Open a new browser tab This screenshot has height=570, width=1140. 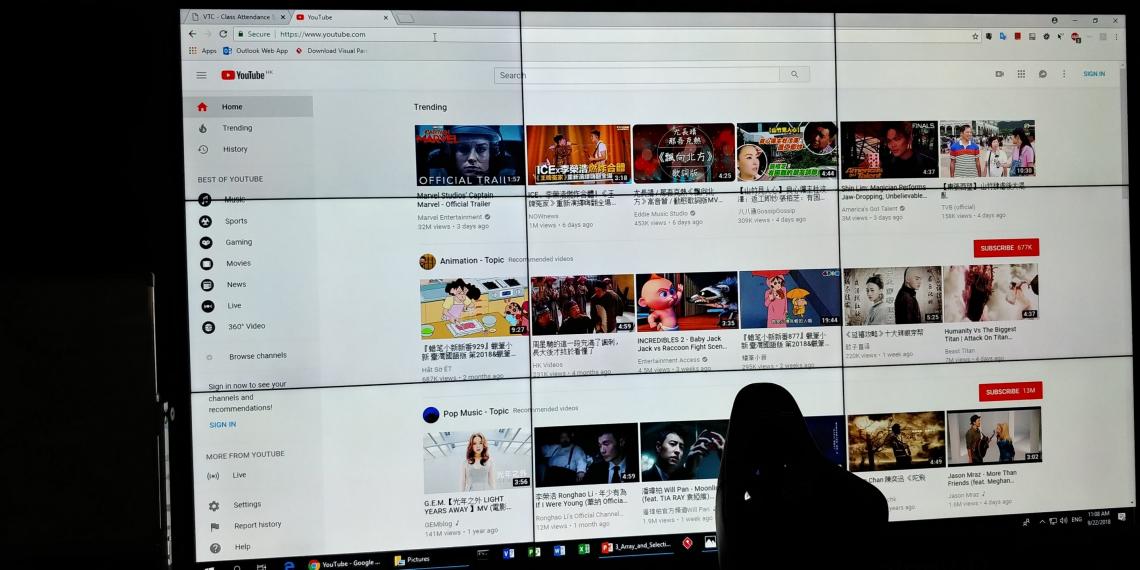pyautogui.click(x=405, y=17)
